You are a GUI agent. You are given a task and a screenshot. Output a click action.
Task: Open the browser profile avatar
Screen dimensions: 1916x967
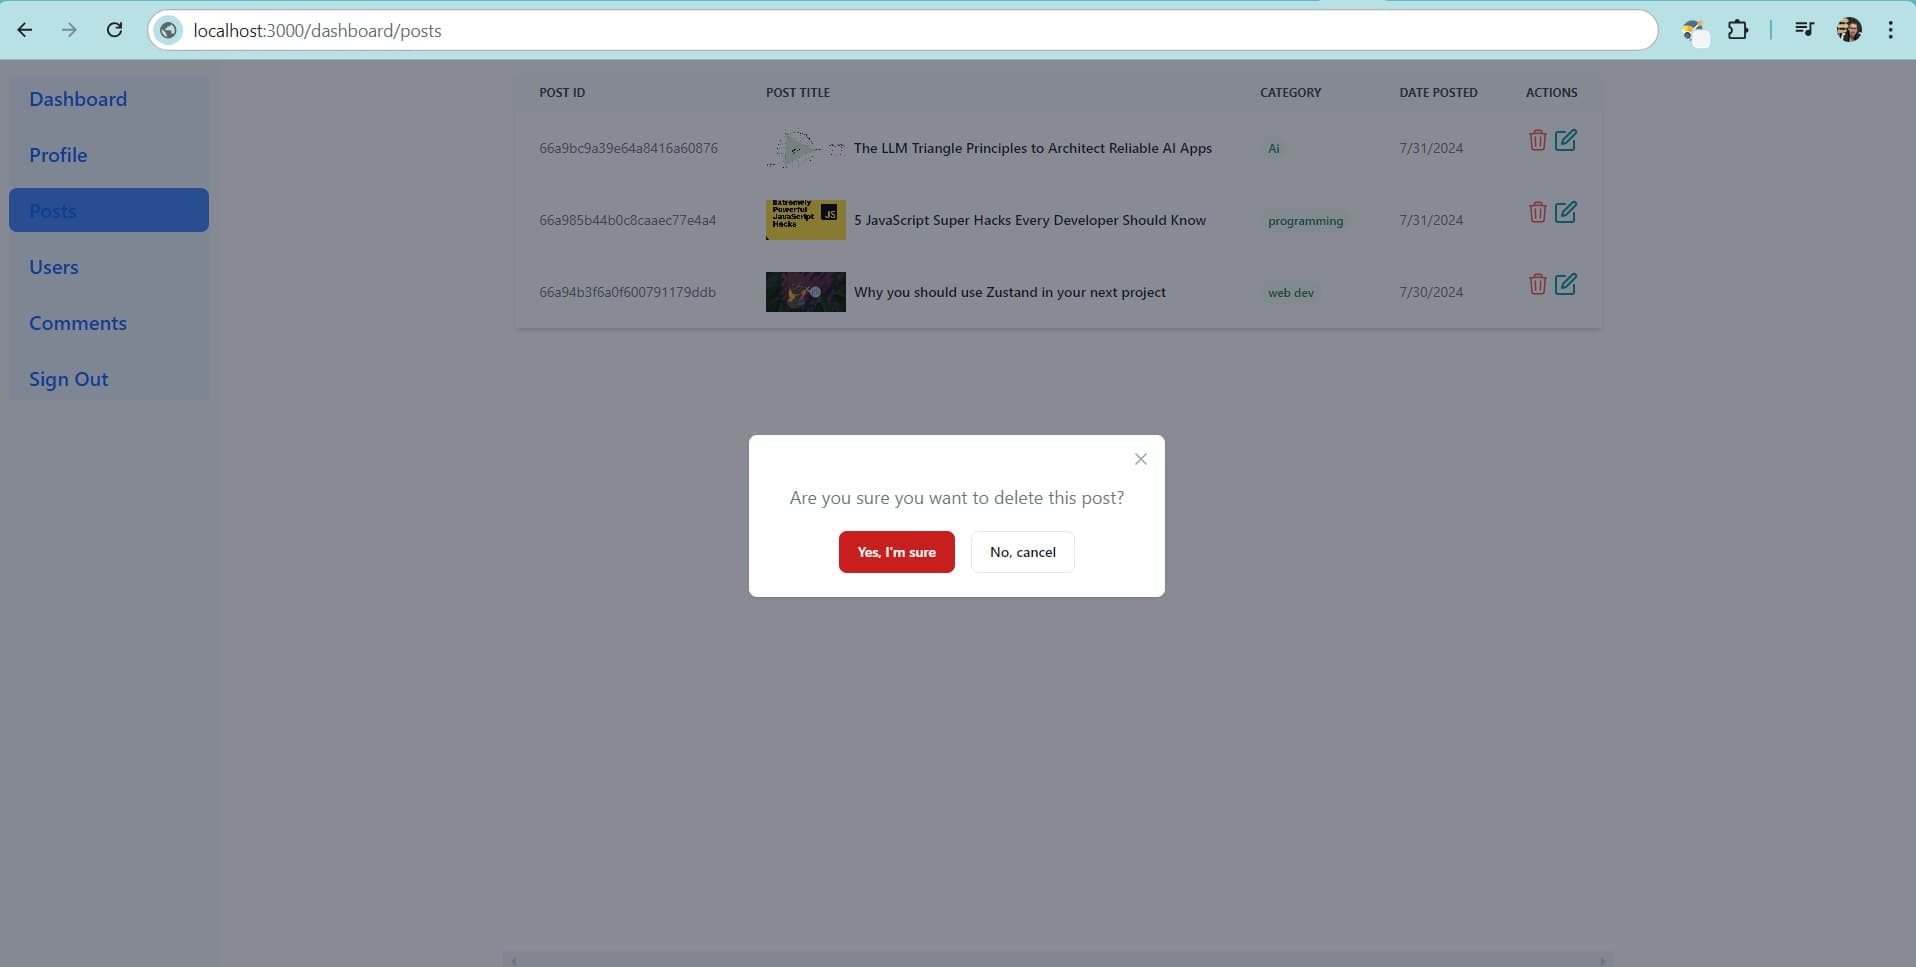pyautogui.click(x=1848, y=30)
